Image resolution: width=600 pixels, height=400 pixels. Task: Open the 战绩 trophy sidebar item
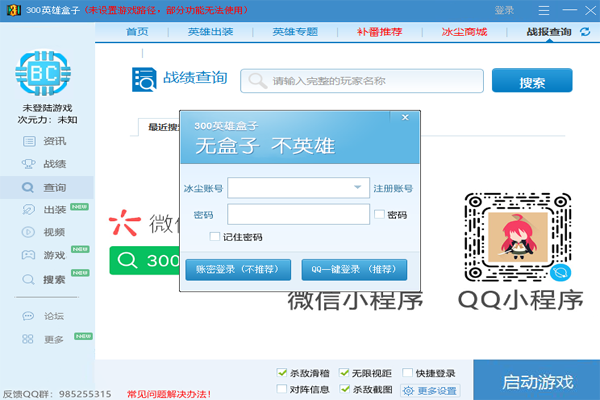coord(44,164)
